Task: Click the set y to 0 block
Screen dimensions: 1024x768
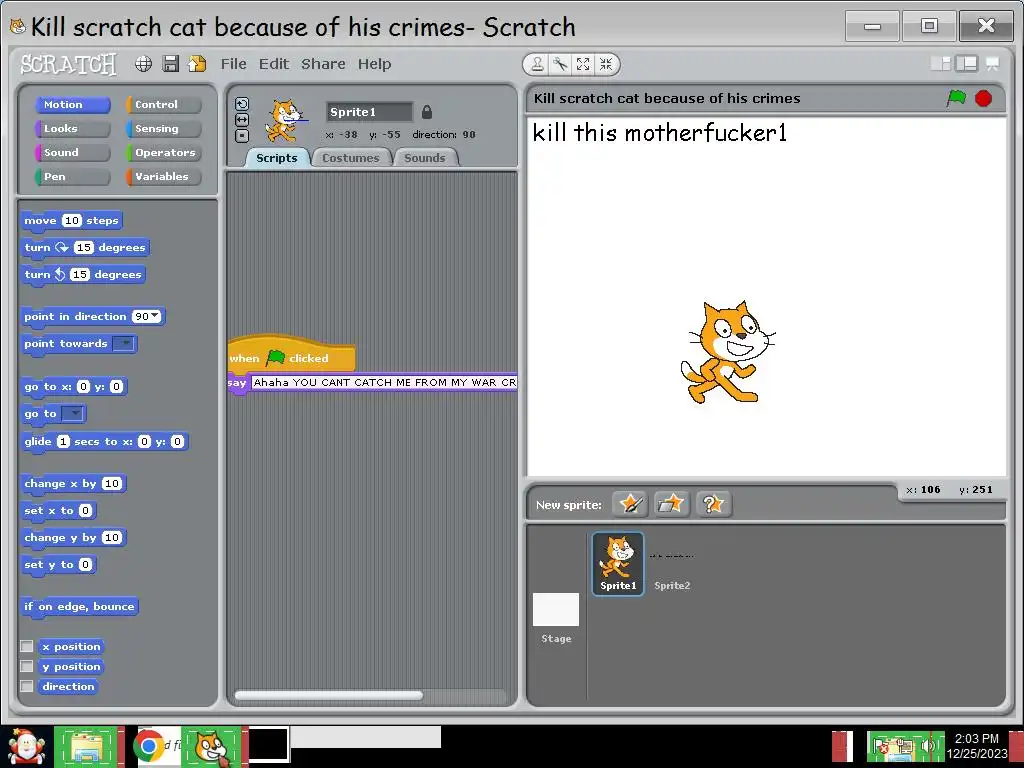Action: (59, 565)
